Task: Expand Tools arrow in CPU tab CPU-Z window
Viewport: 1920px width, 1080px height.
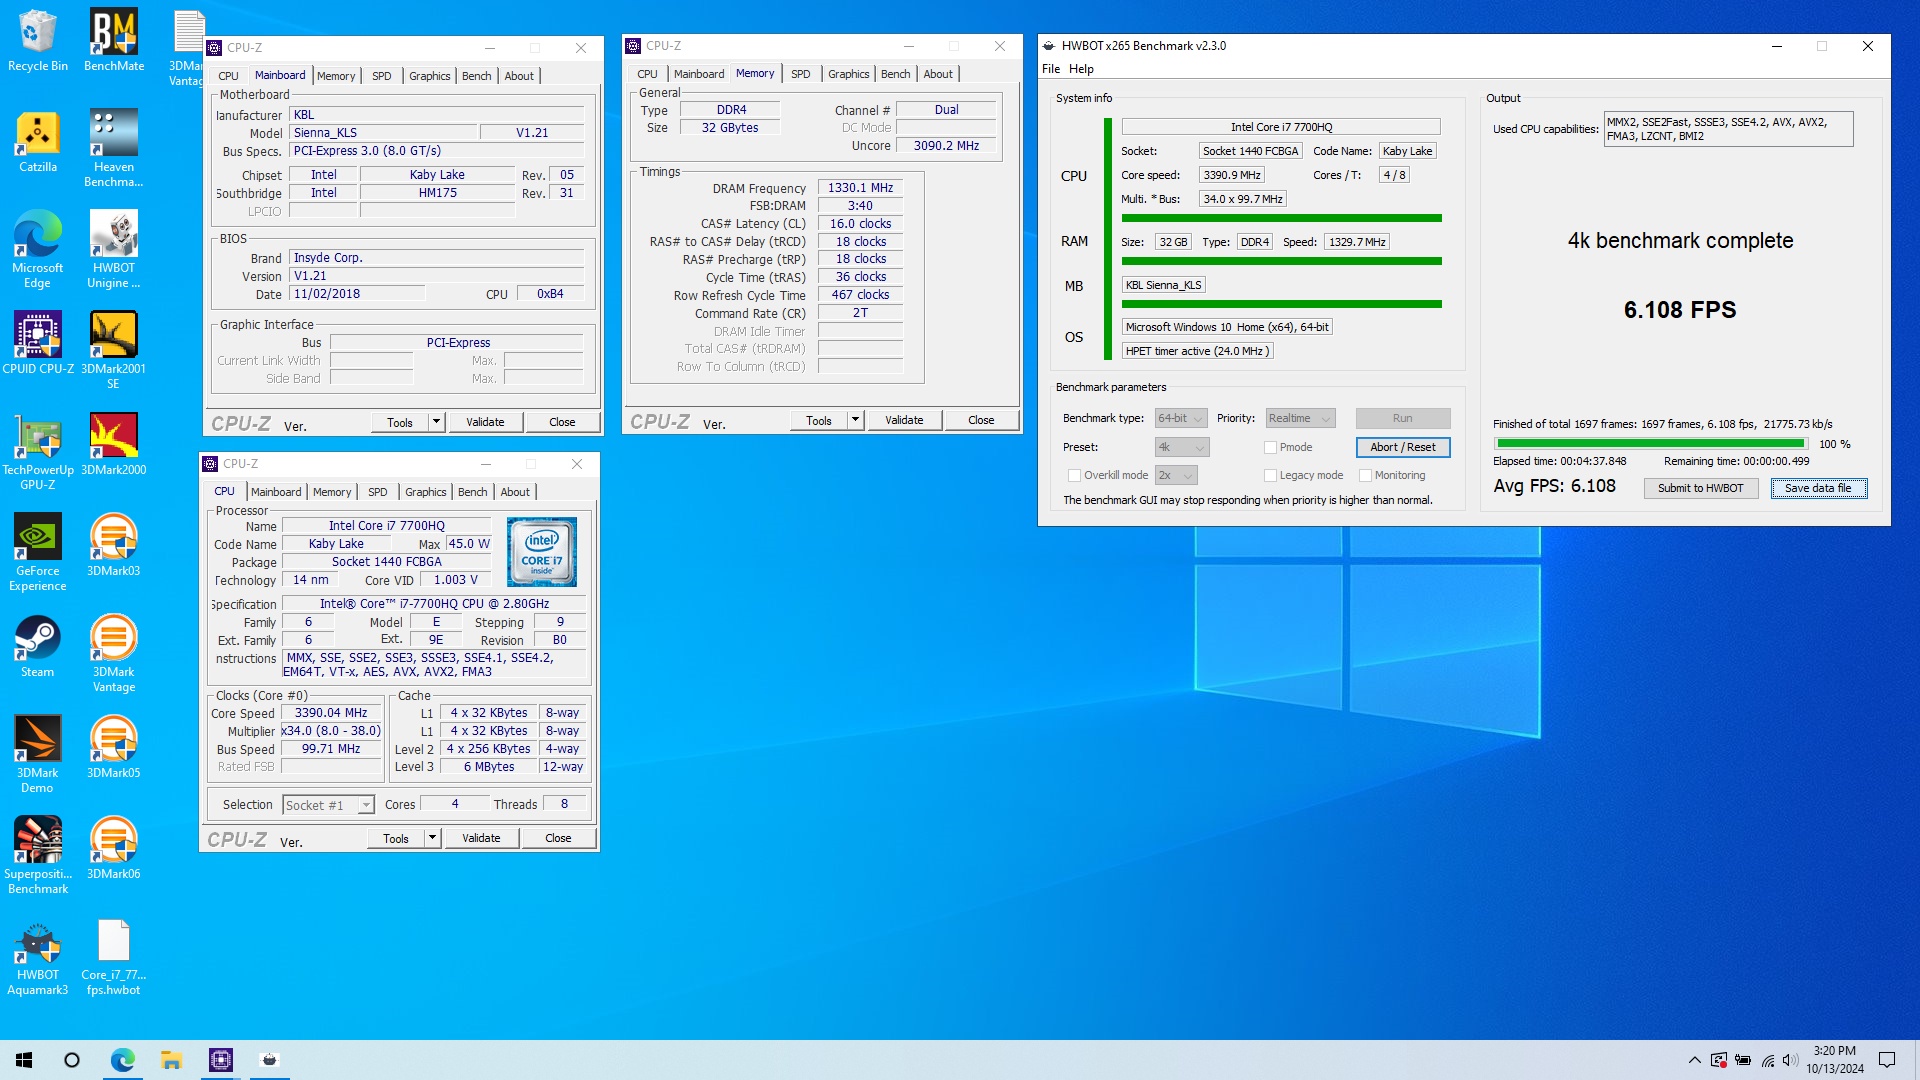Action: coord(432,838)
